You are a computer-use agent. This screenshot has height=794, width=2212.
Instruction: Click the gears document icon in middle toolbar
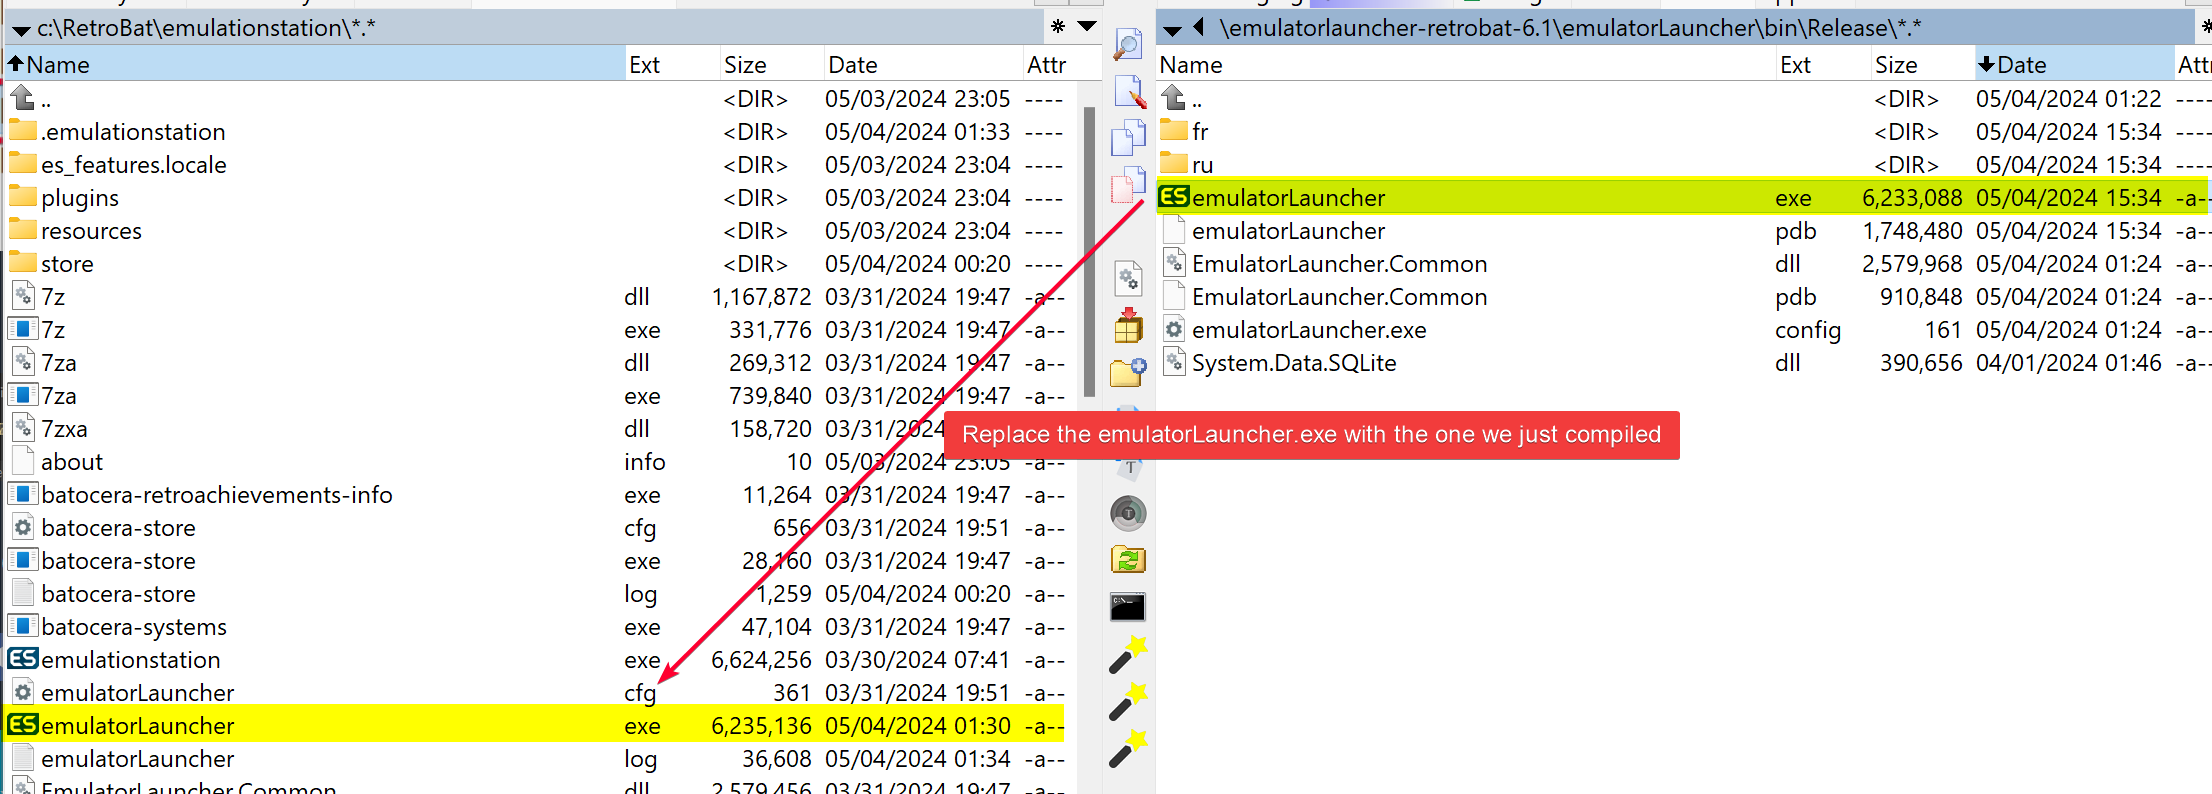(1128, 278)
